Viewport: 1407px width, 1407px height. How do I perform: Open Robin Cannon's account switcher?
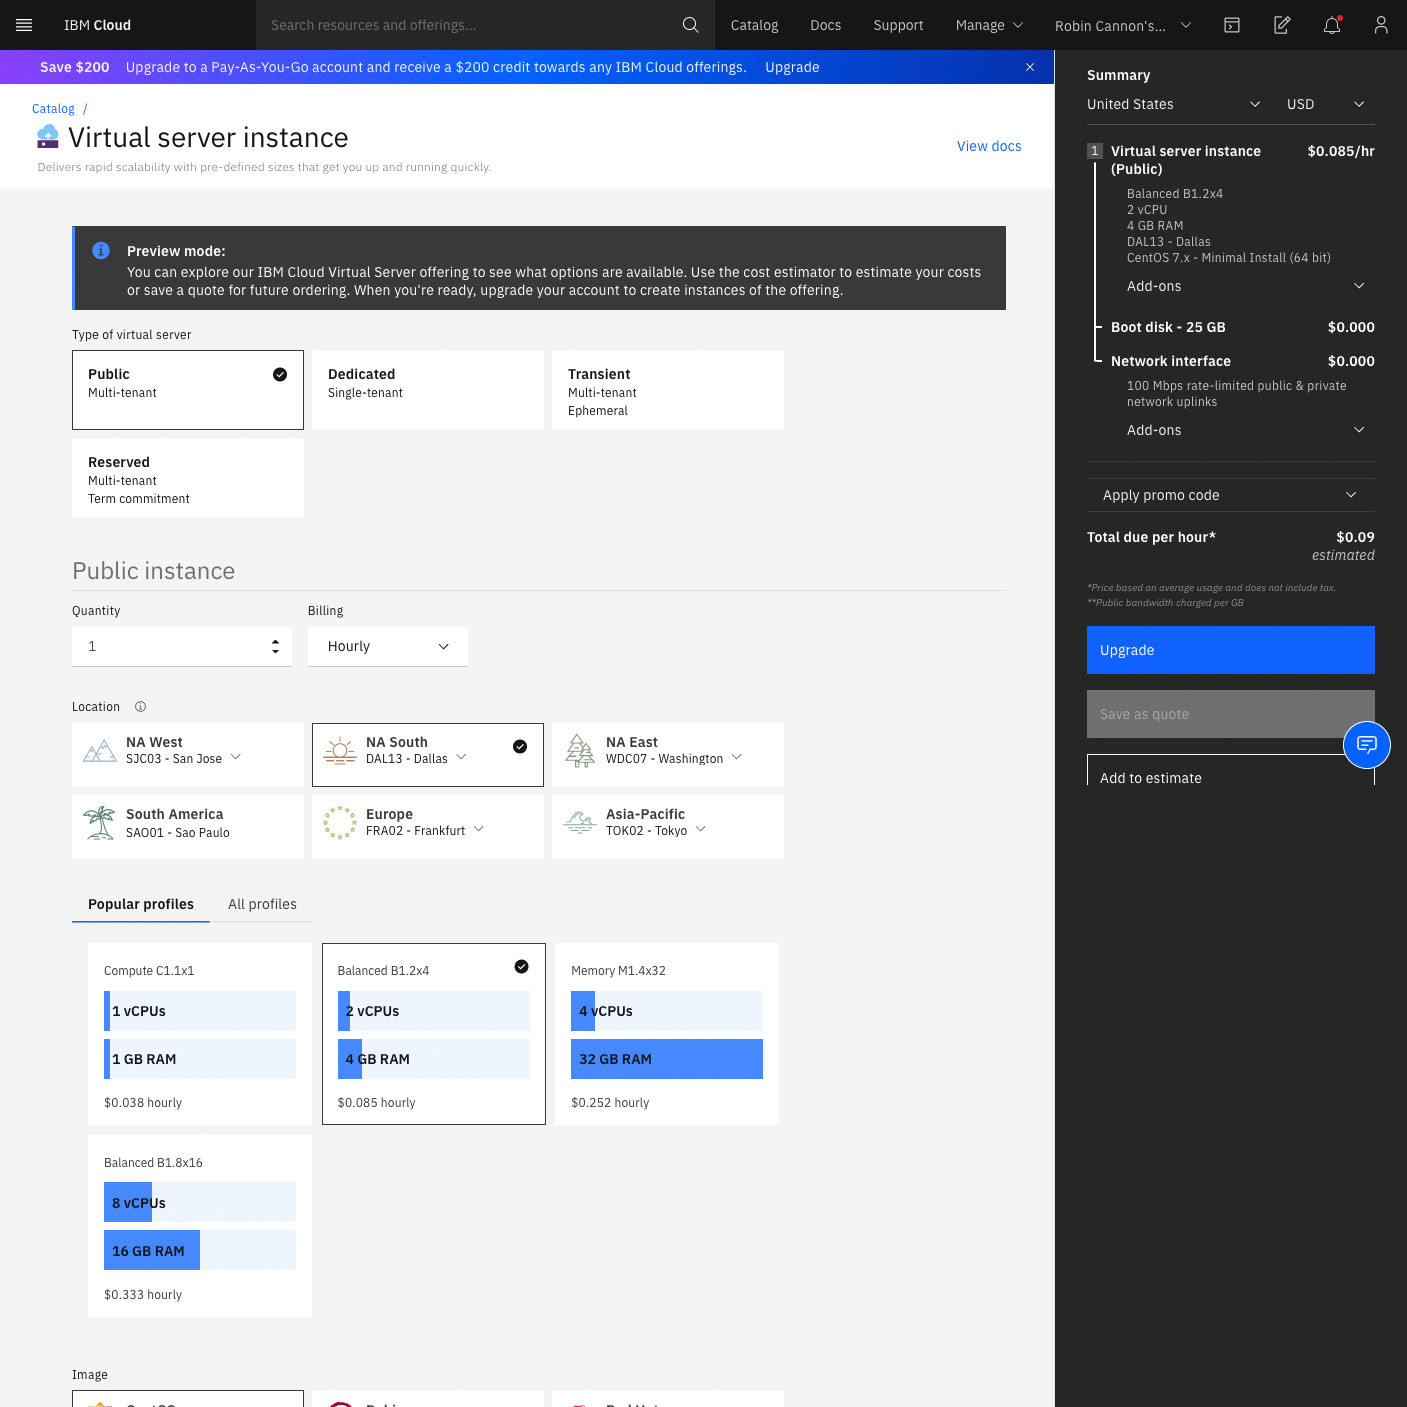click(x=1123, y=25)
